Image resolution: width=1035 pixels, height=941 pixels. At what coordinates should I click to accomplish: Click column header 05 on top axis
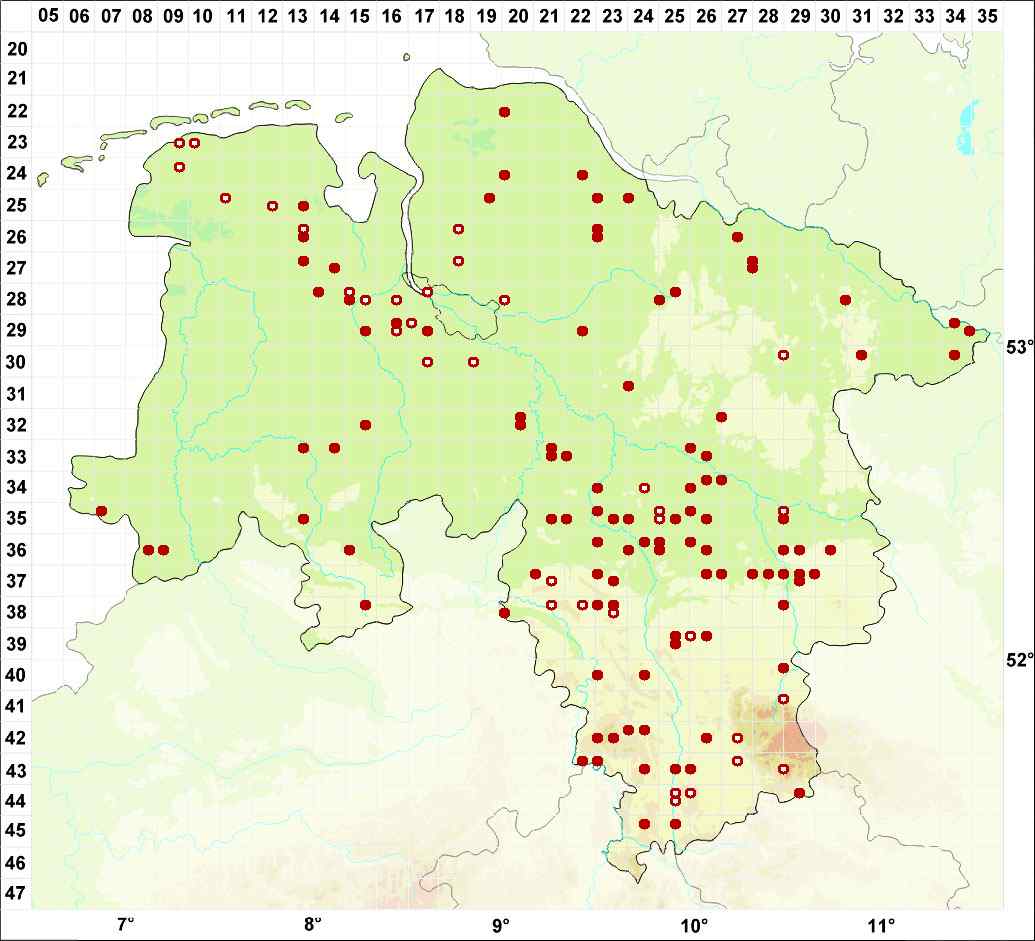[48, 15]
